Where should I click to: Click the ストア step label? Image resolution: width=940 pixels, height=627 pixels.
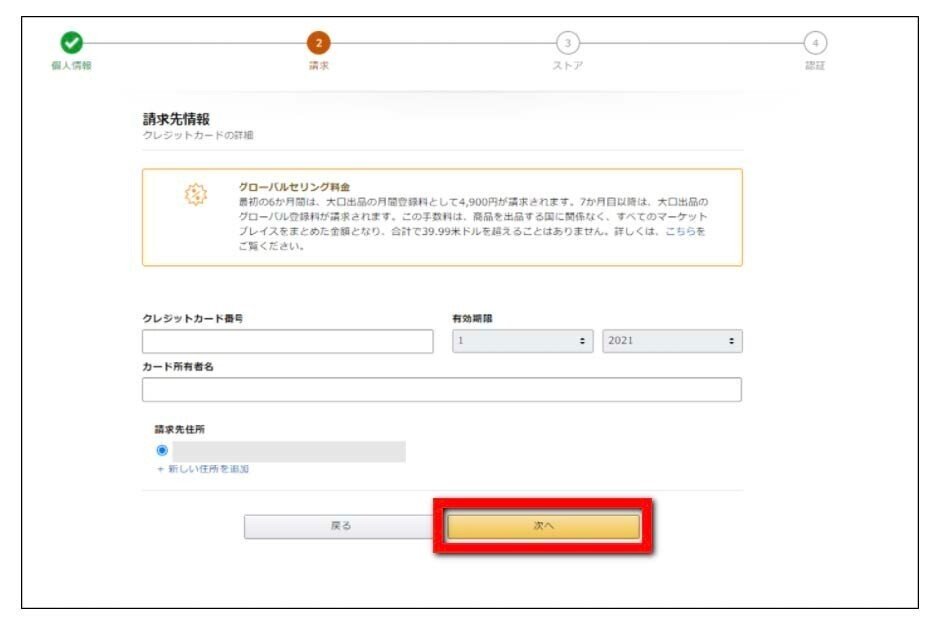click(568, 65)
